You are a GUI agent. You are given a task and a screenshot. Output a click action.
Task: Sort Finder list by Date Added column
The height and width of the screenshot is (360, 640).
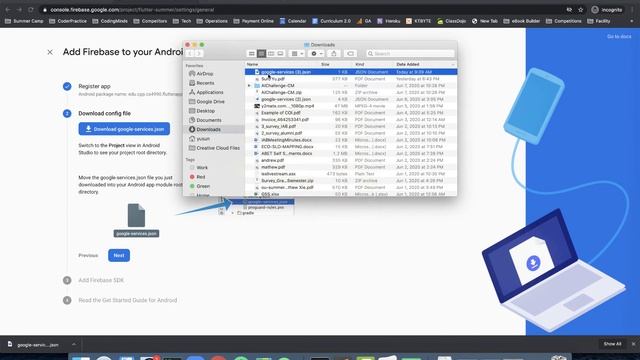point(407,64)
